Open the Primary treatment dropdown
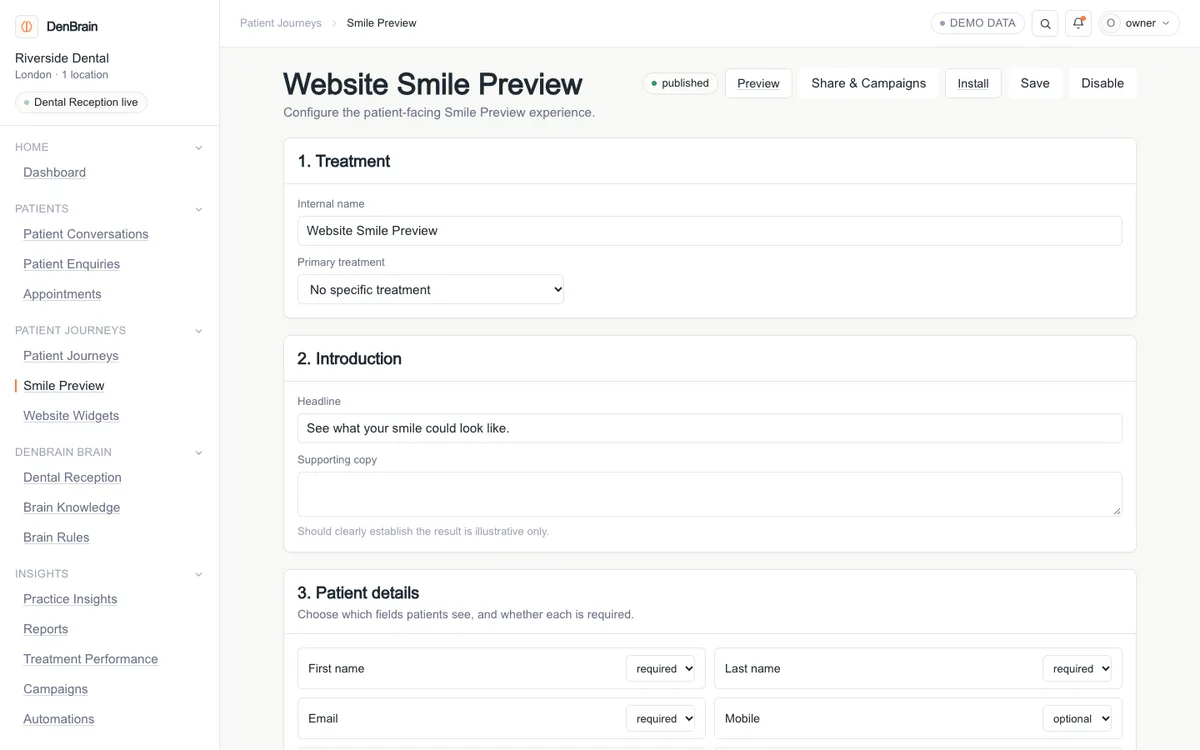Viewport: 1200px width, 750px height. (431, 290)
